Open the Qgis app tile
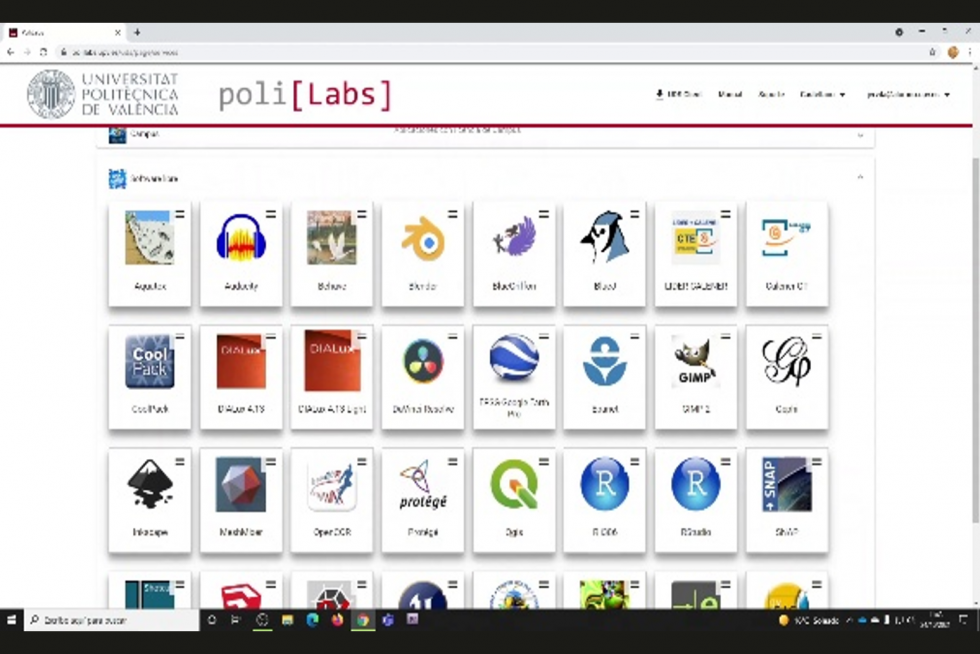 coord(514,500)
